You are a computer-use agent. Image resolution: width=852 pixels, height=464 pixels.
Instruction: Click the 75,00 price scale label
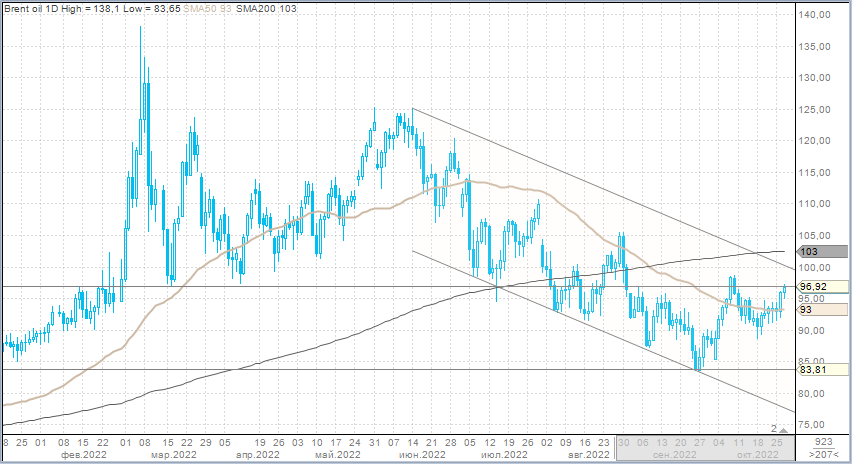818,424
